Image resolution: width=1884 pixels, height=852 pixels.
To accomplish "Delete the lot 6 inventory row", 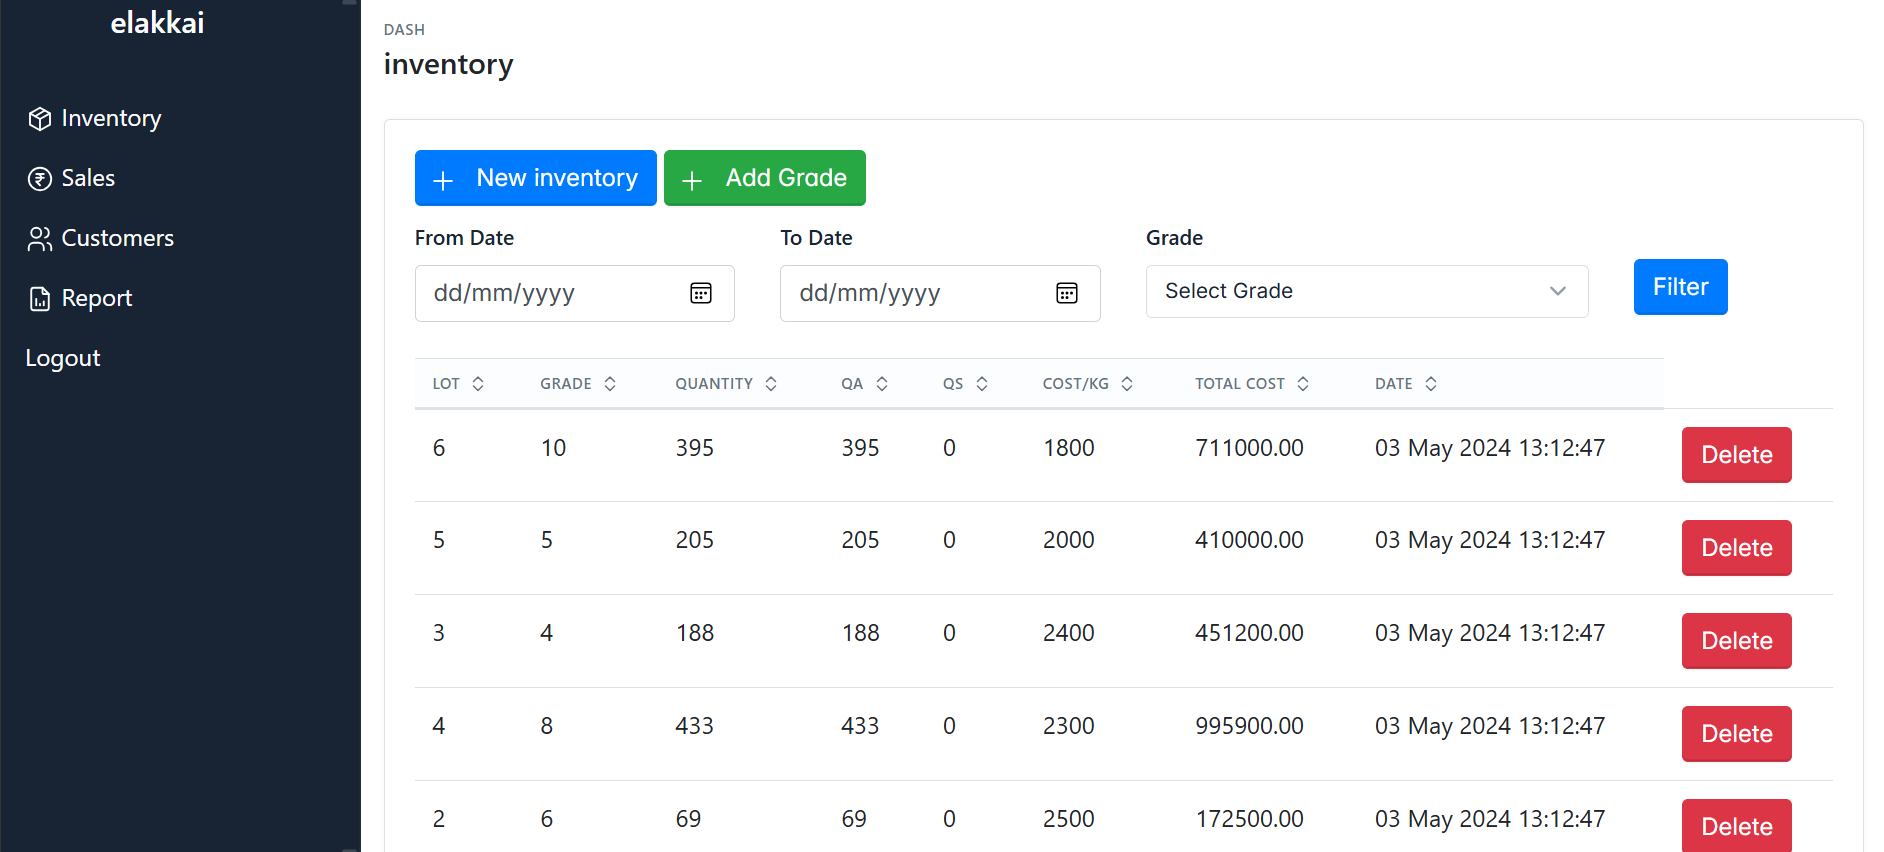I will coord(1736,455).
